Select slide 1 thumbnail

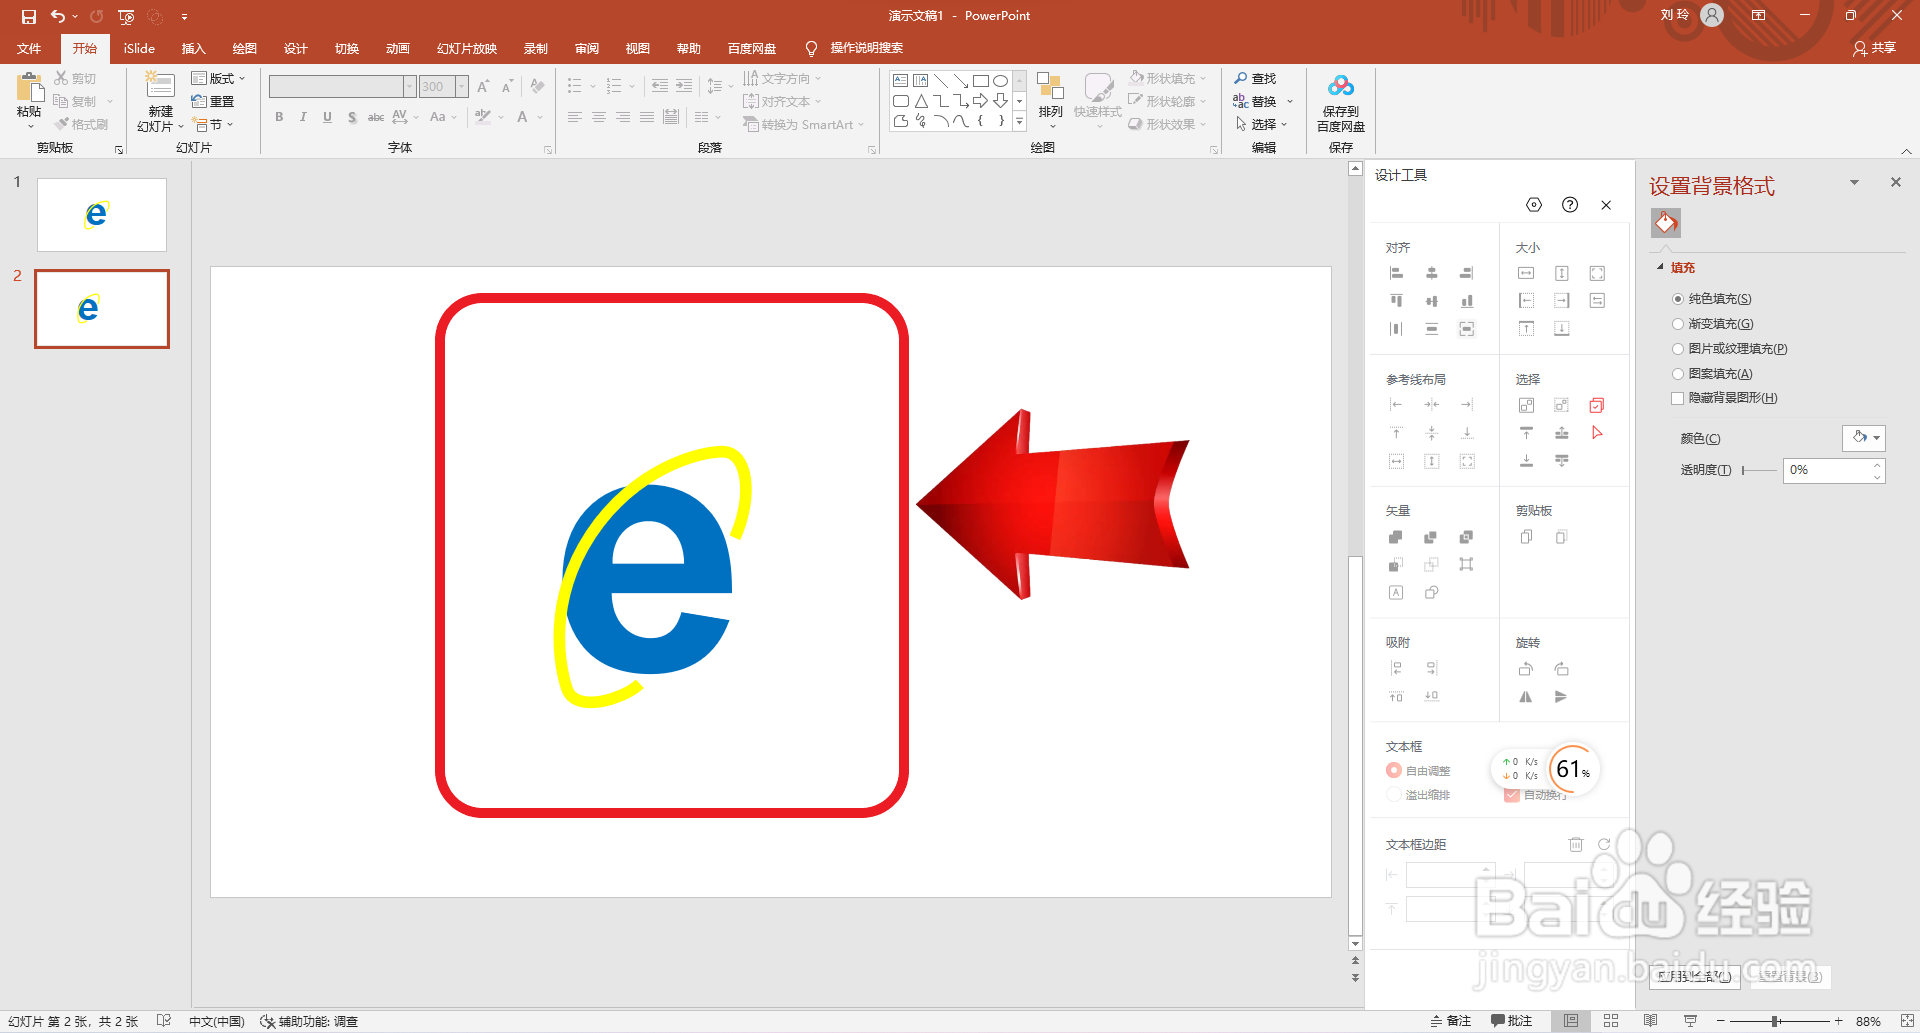click(102, 215)
